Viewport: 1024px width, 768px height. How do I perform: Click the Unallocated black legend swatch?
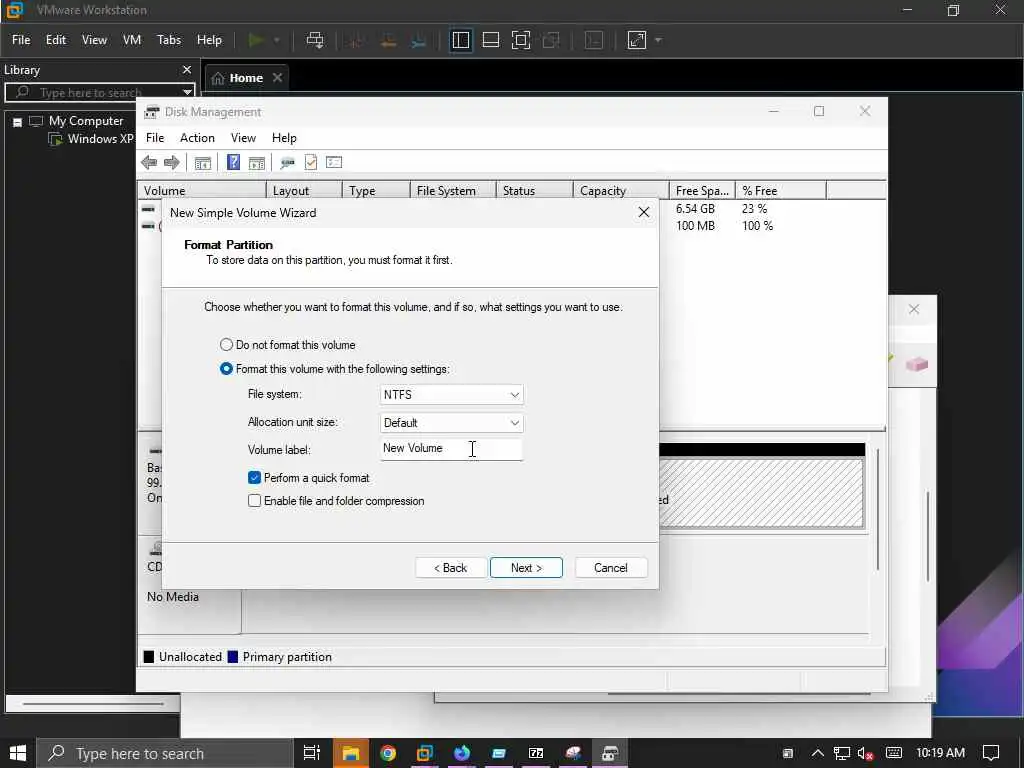[x=149, y=657]
